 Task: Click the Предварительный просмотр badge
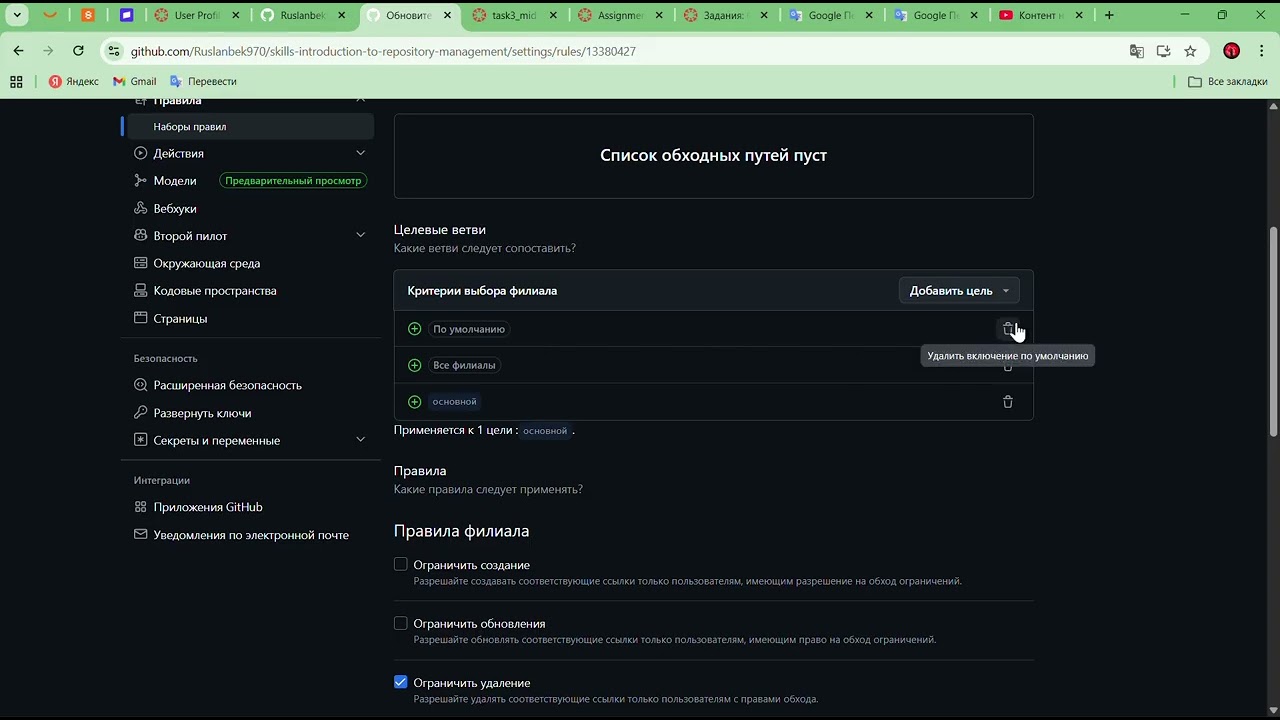click(293, 181)
